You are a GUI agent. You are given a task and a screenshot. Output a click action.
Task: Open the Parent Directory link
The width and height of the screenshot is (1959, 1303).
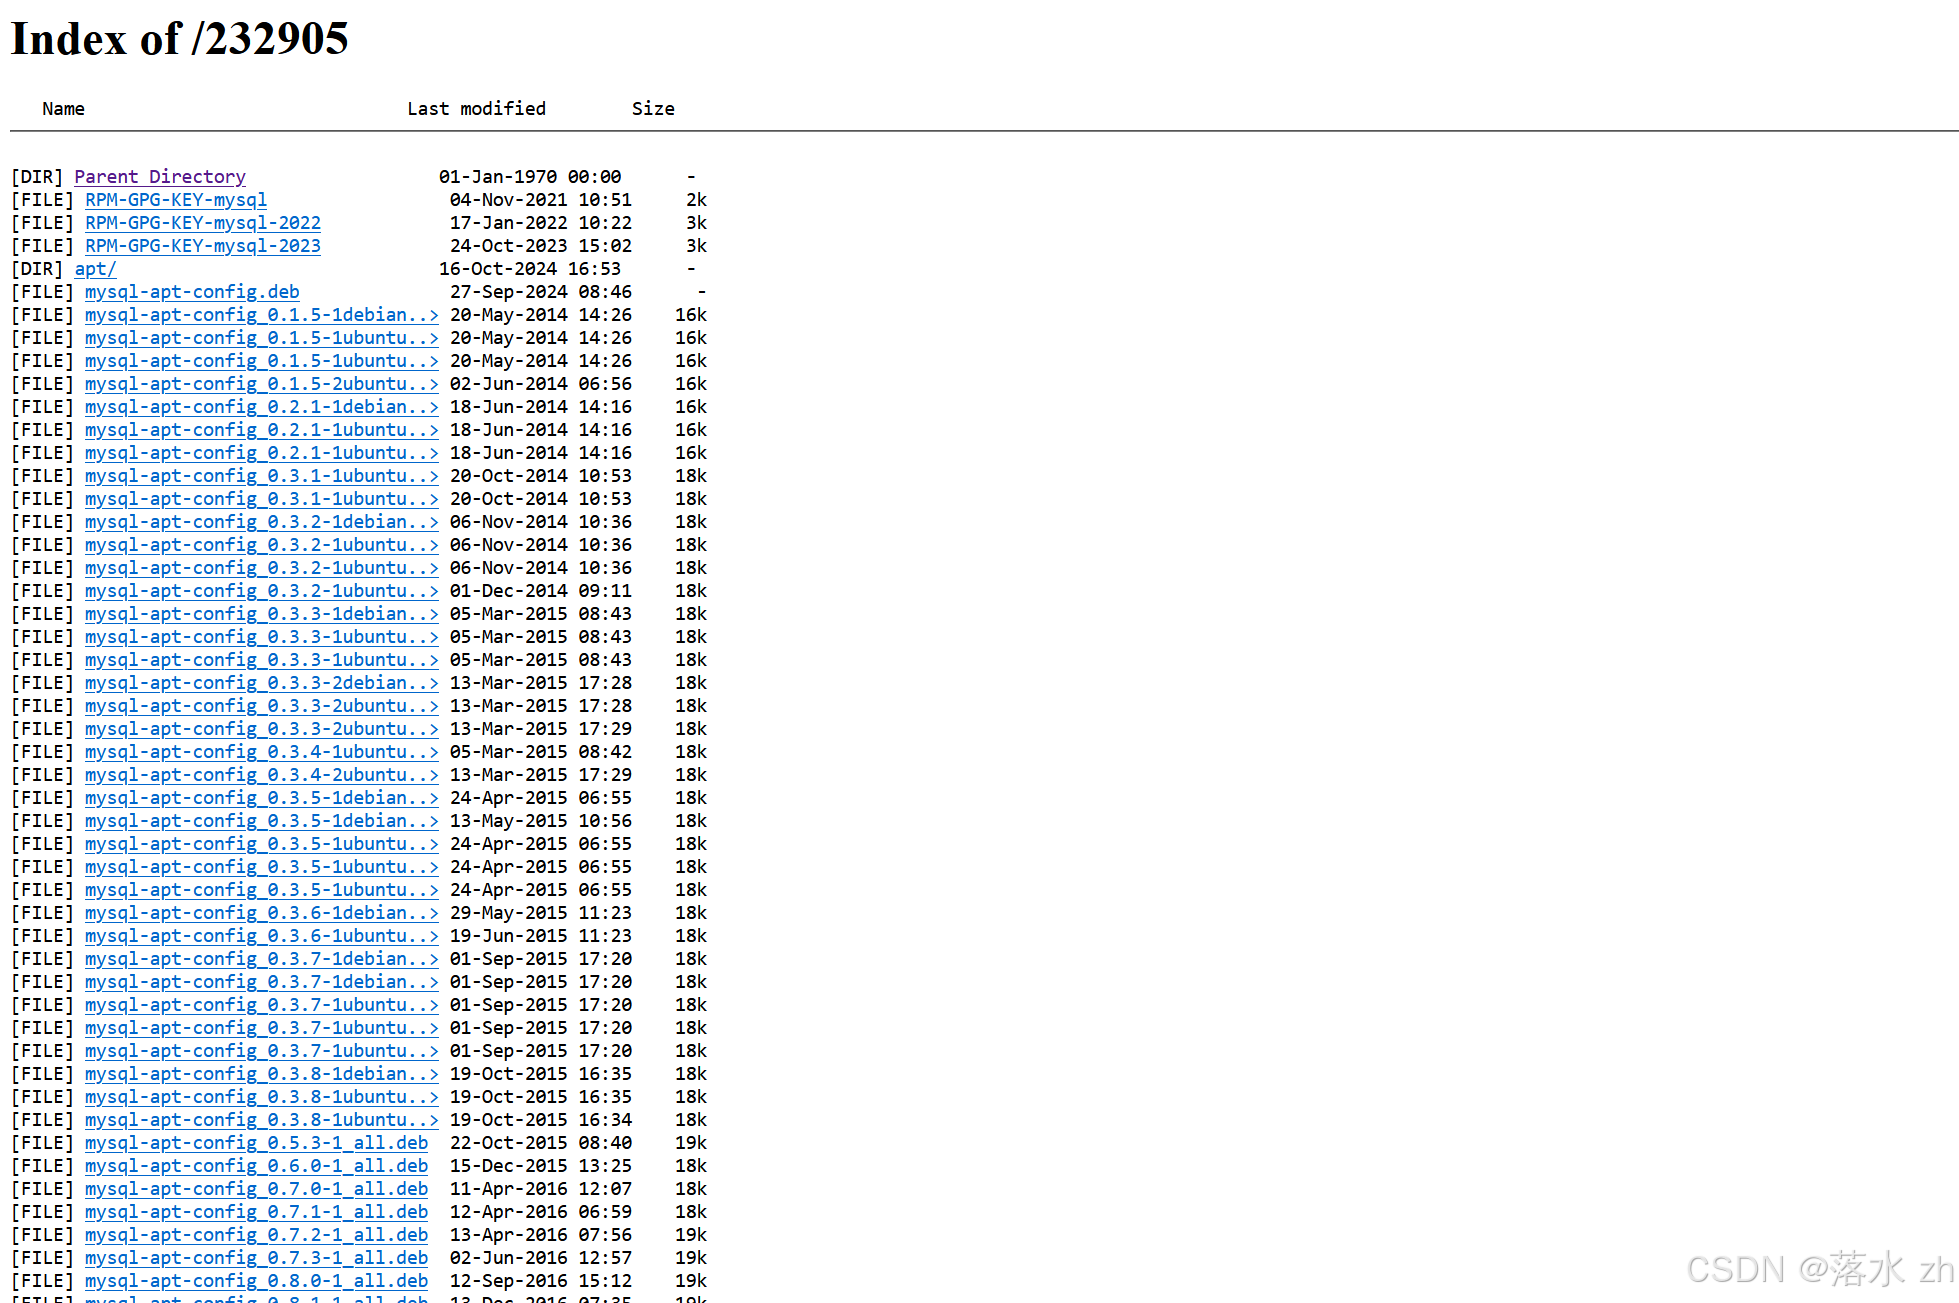click(160, 177)
